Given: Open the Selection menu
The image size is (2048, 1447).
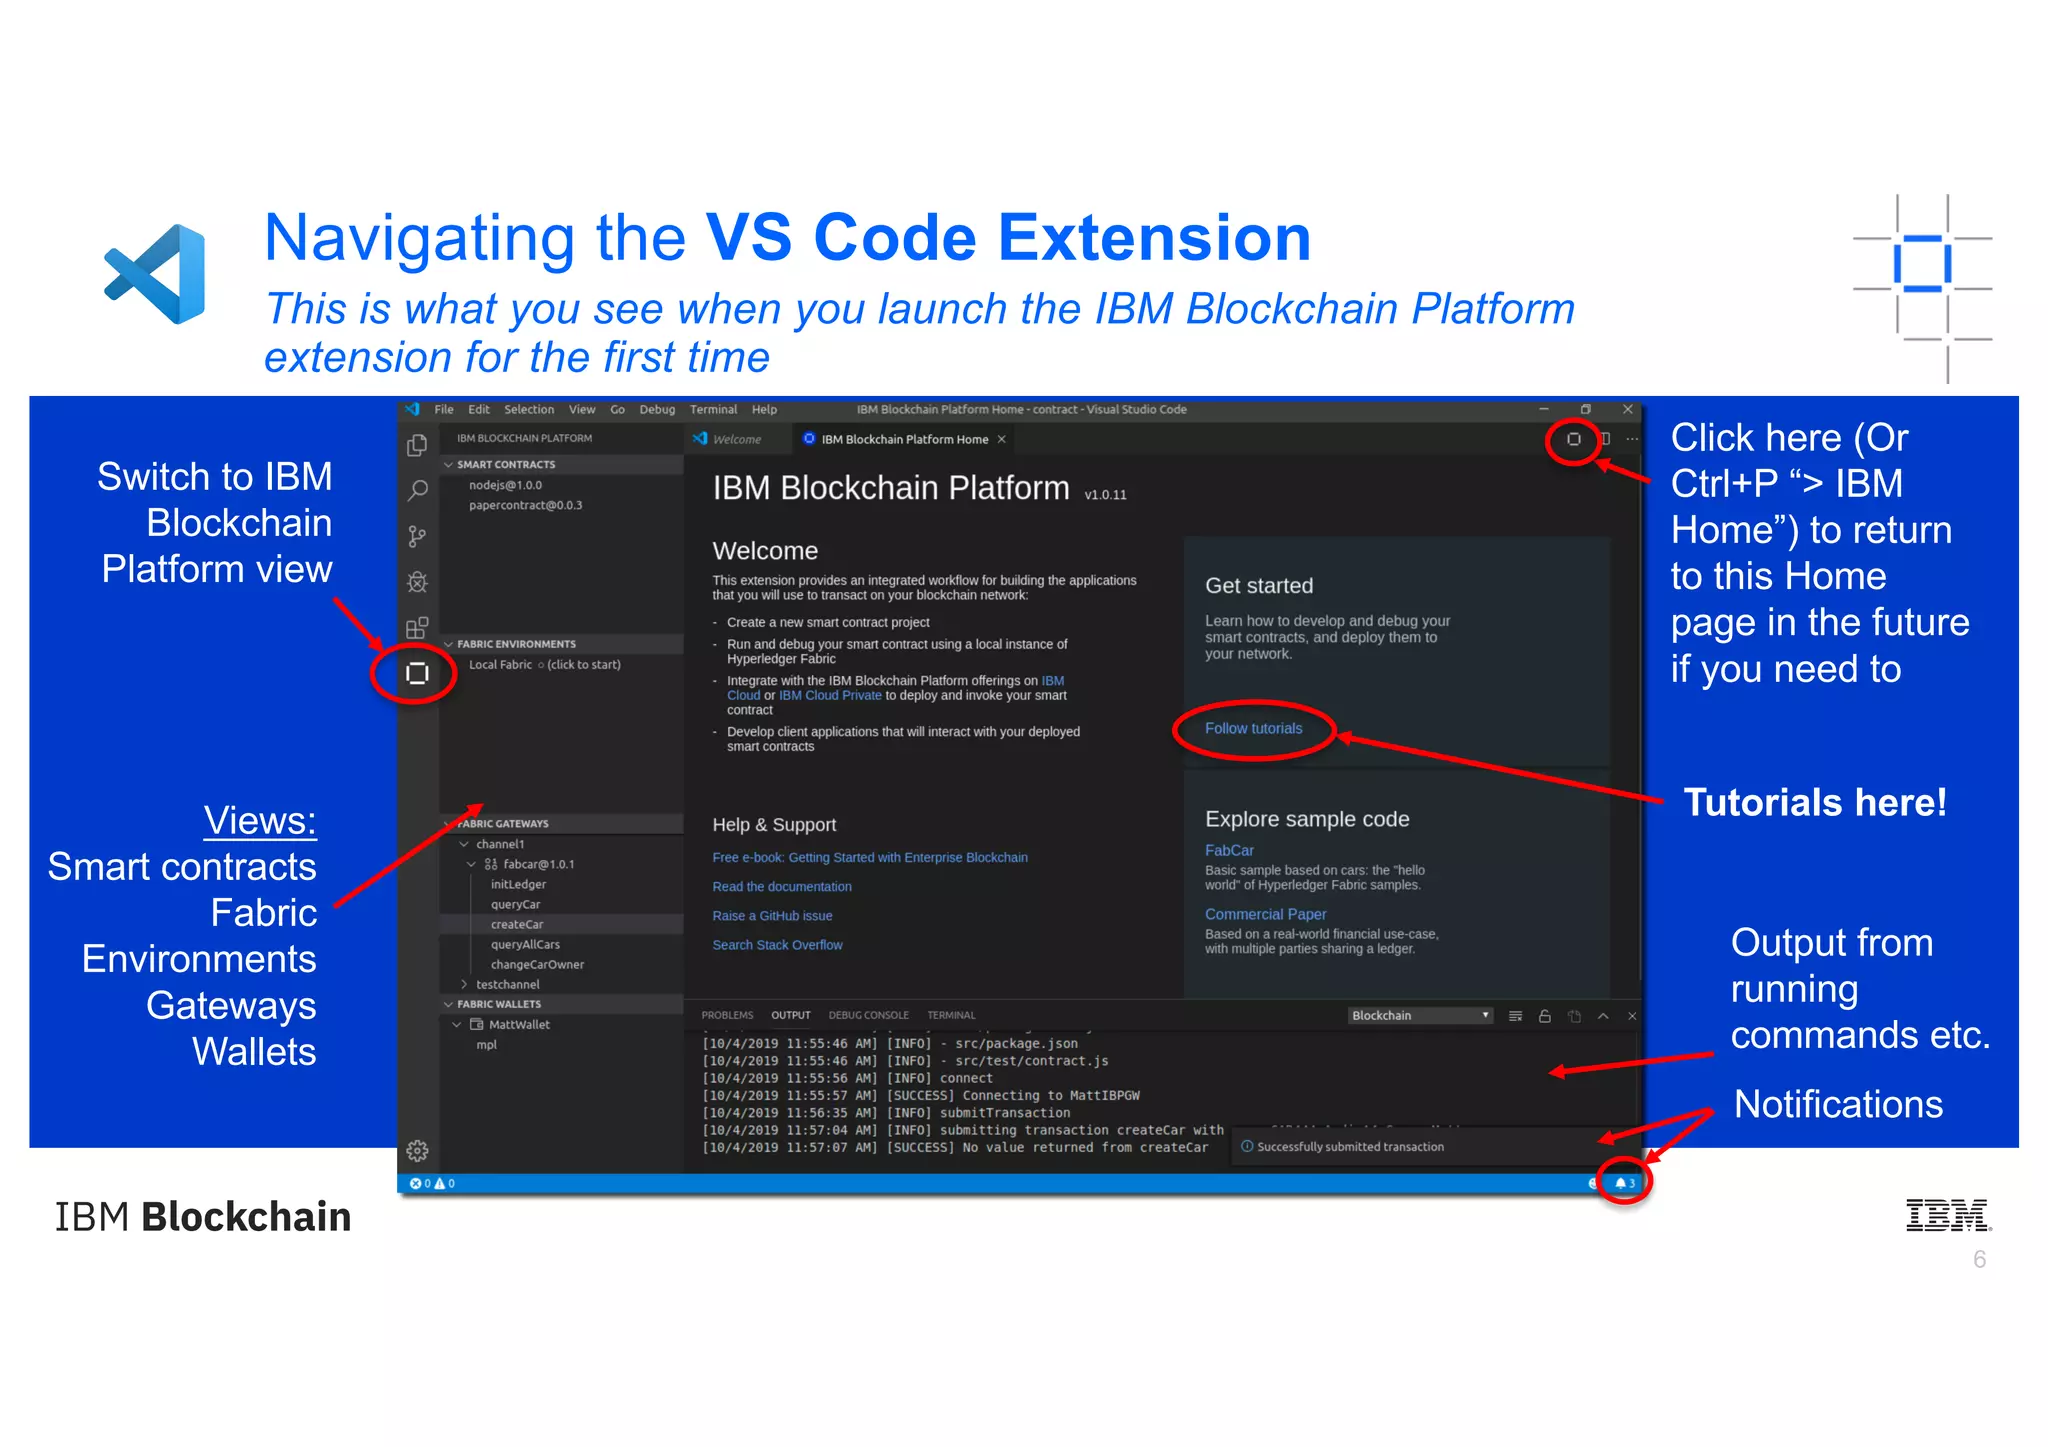Looking at the screenshot, I should click(x=529, y=409).
